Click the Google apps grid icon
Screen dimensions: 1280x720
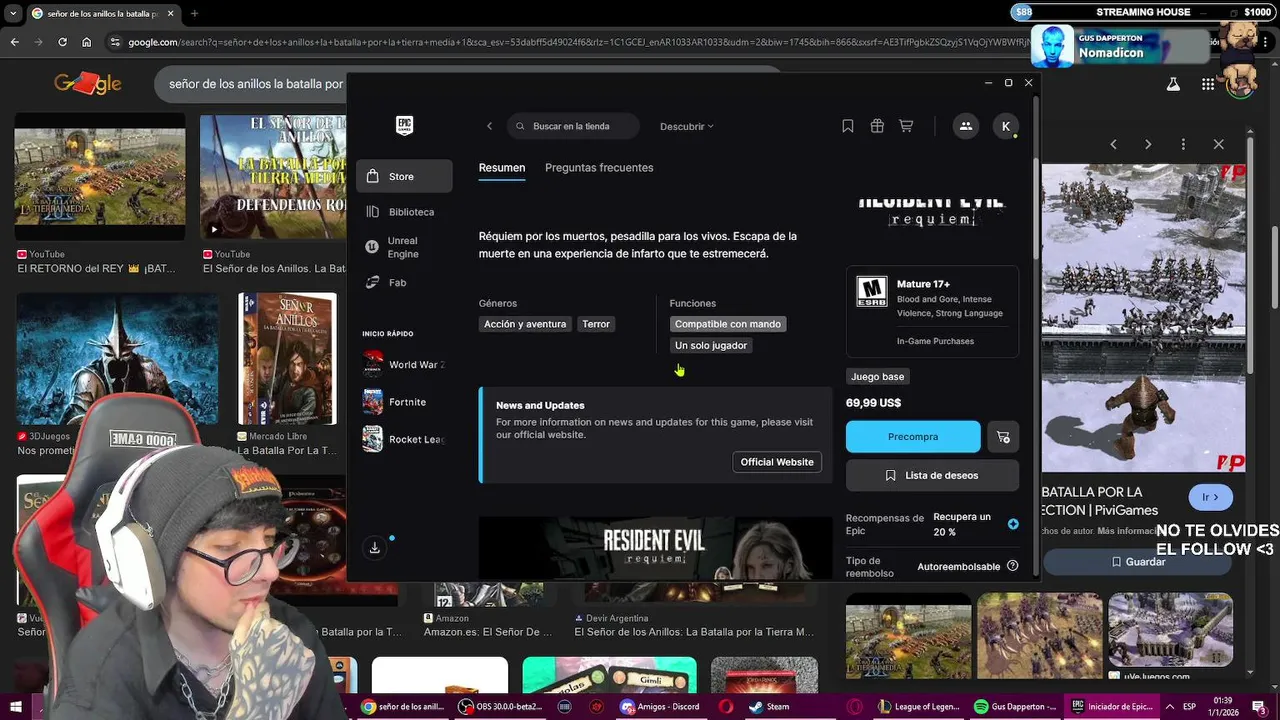coord(1208,85)
